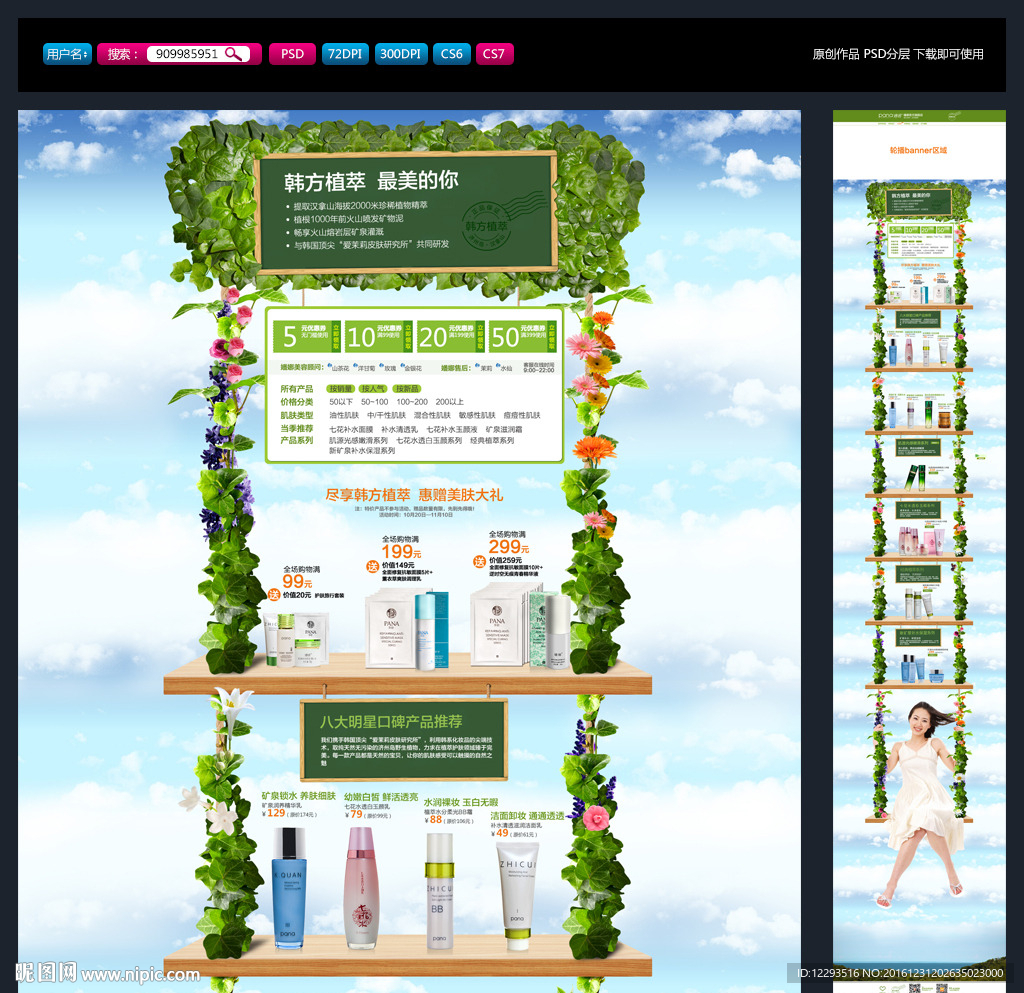Click the top-right text 原创作品 PSD分层 下载即可使用
This screenshot has height=993, width=1024.
click(x=898, y=54)
